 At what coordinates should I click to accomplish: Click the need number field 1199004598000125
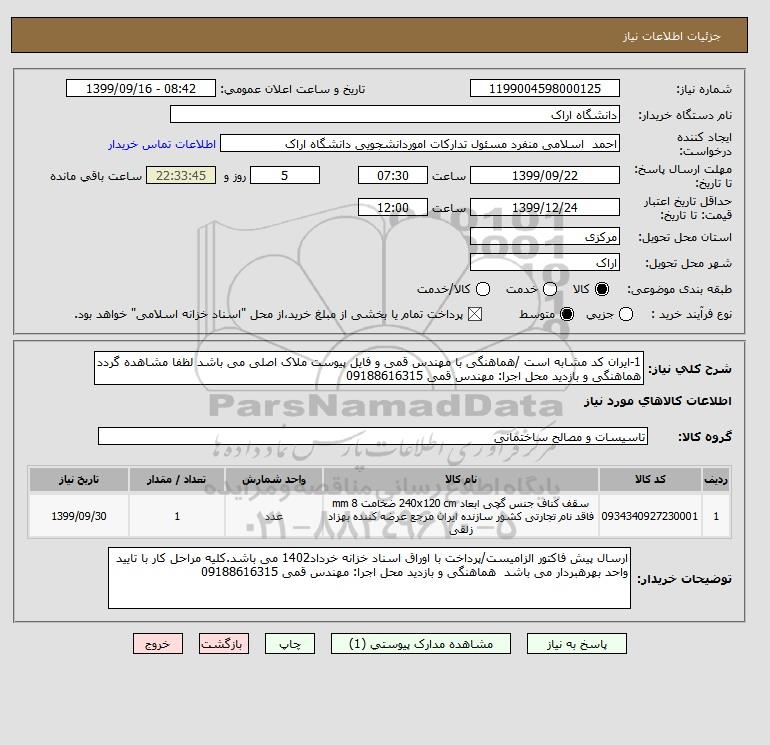coord(545,88)
